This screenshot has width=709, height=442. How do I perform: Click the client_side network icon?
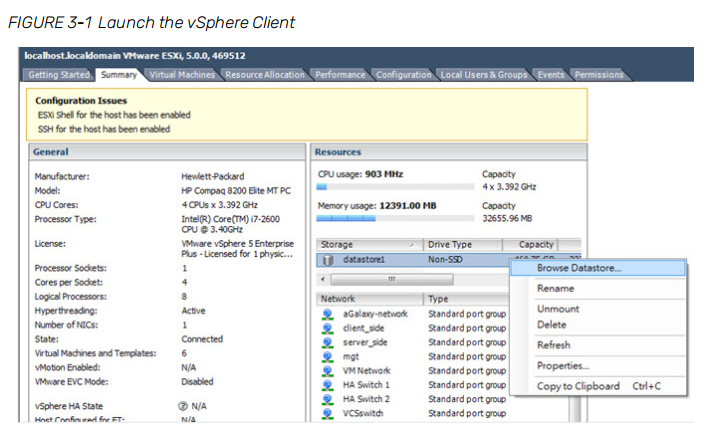[327, 328]
